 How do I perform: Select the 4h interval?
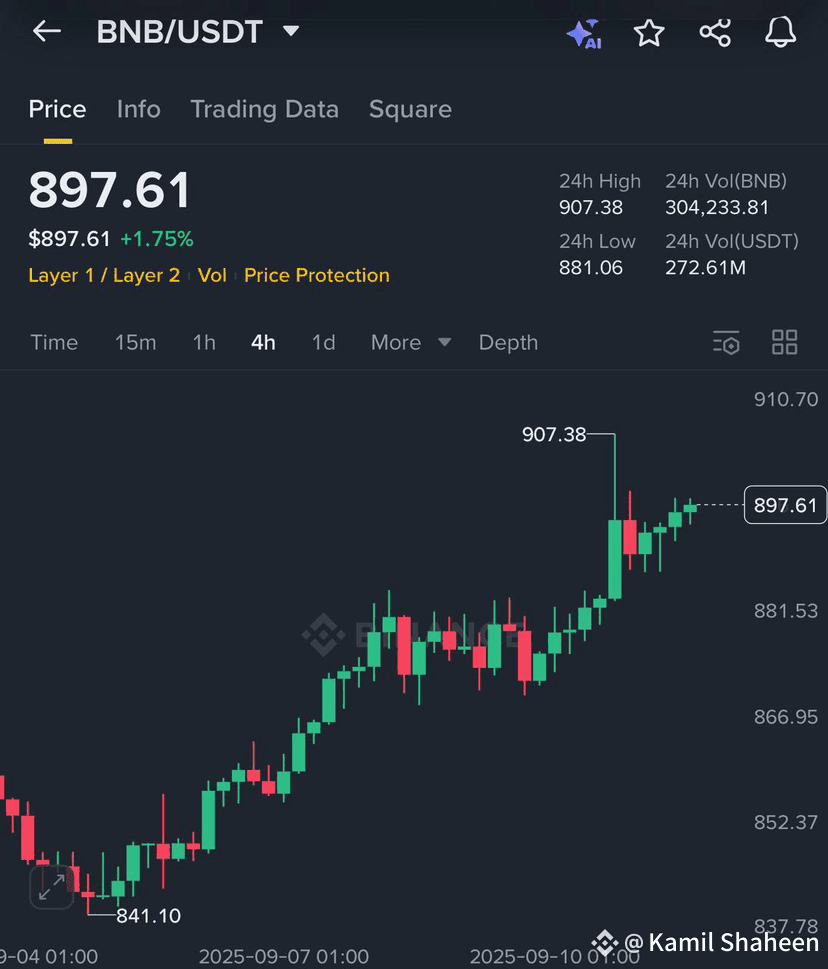pos(263,342)
